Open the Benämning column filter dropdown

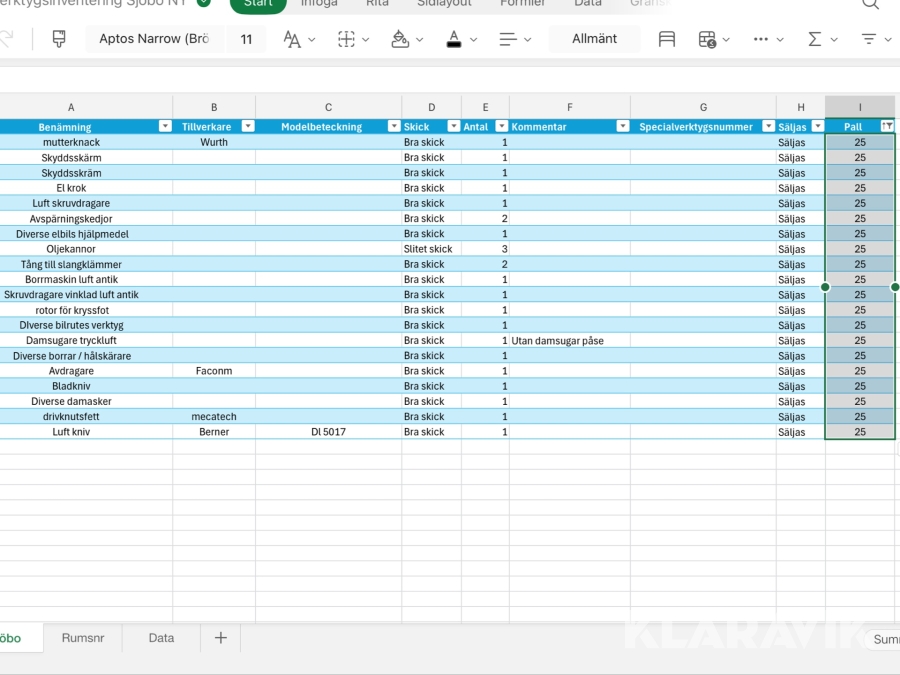(165, 127)
